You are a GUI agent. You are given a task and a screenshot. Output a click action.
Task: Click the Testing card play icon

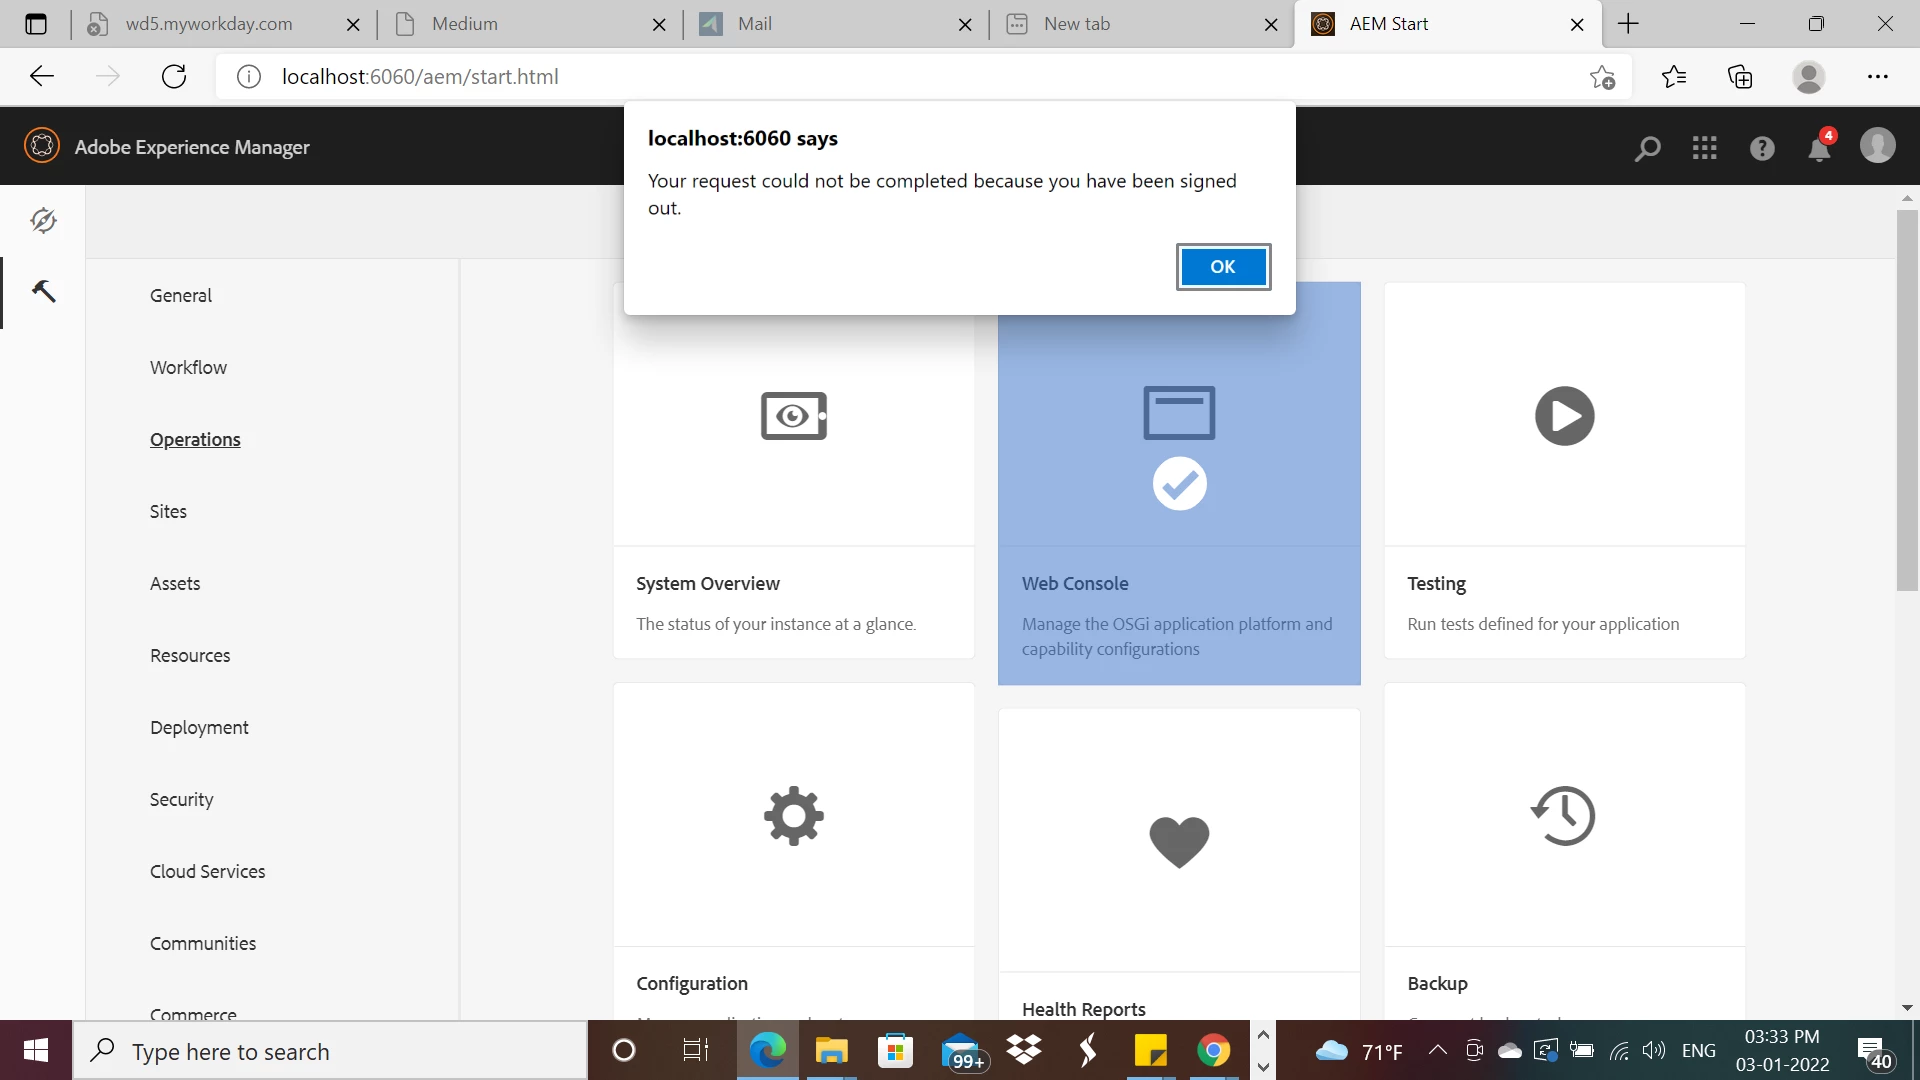point(1564,416)
